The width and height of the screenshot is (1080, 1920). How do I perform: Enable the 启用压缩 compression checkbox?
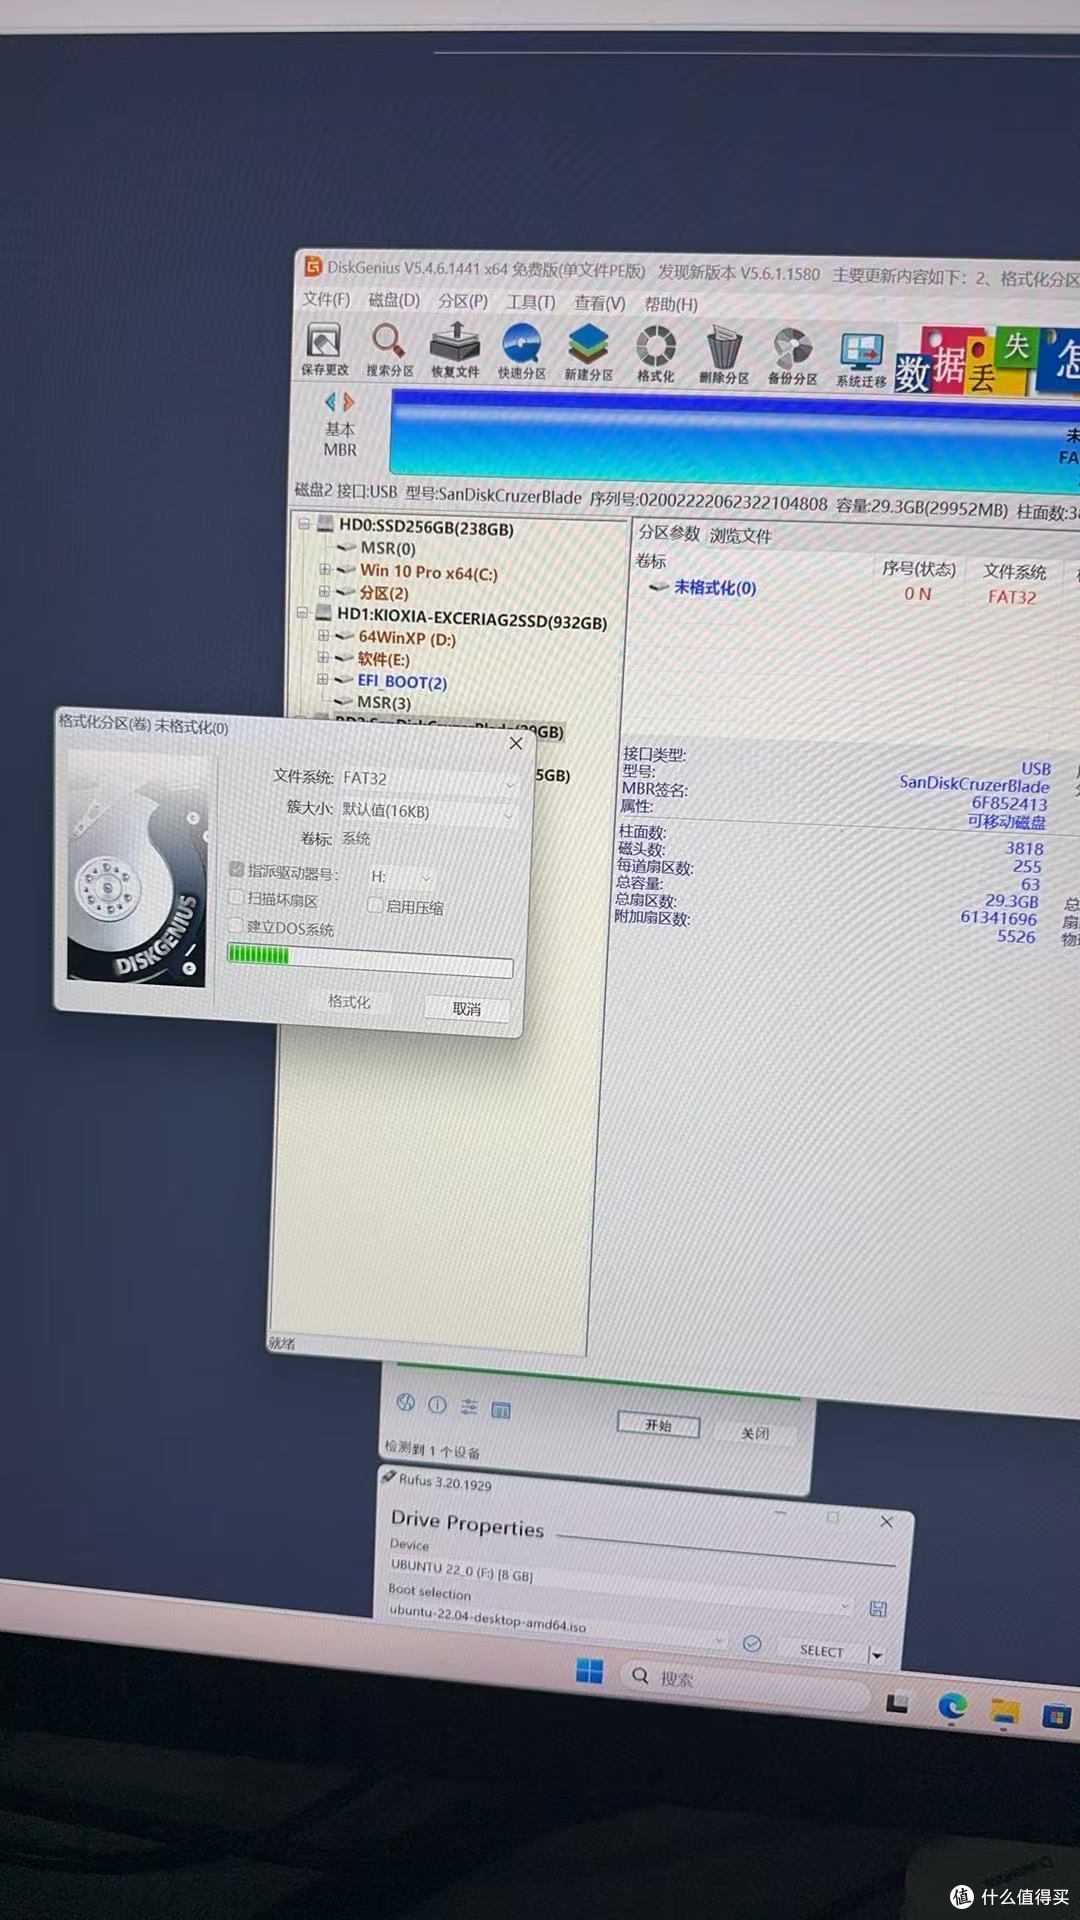click(375, 904)
